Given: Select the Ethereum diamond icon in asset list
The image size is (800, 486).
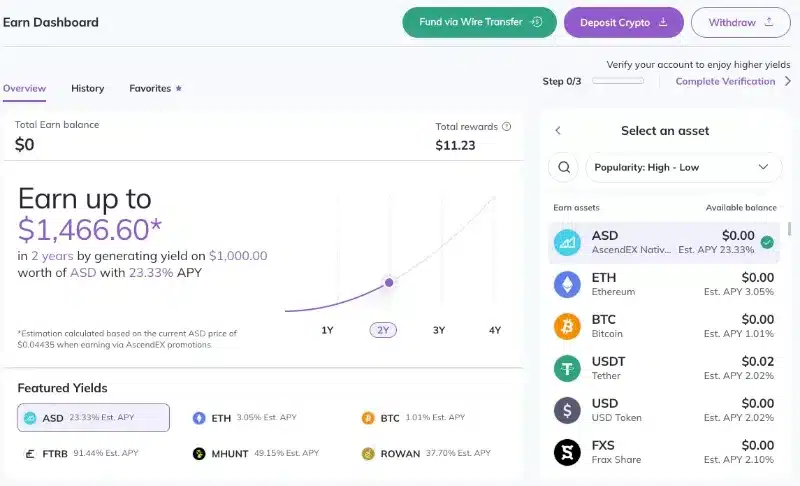Looking at the screenshot, I should [567, 284].
